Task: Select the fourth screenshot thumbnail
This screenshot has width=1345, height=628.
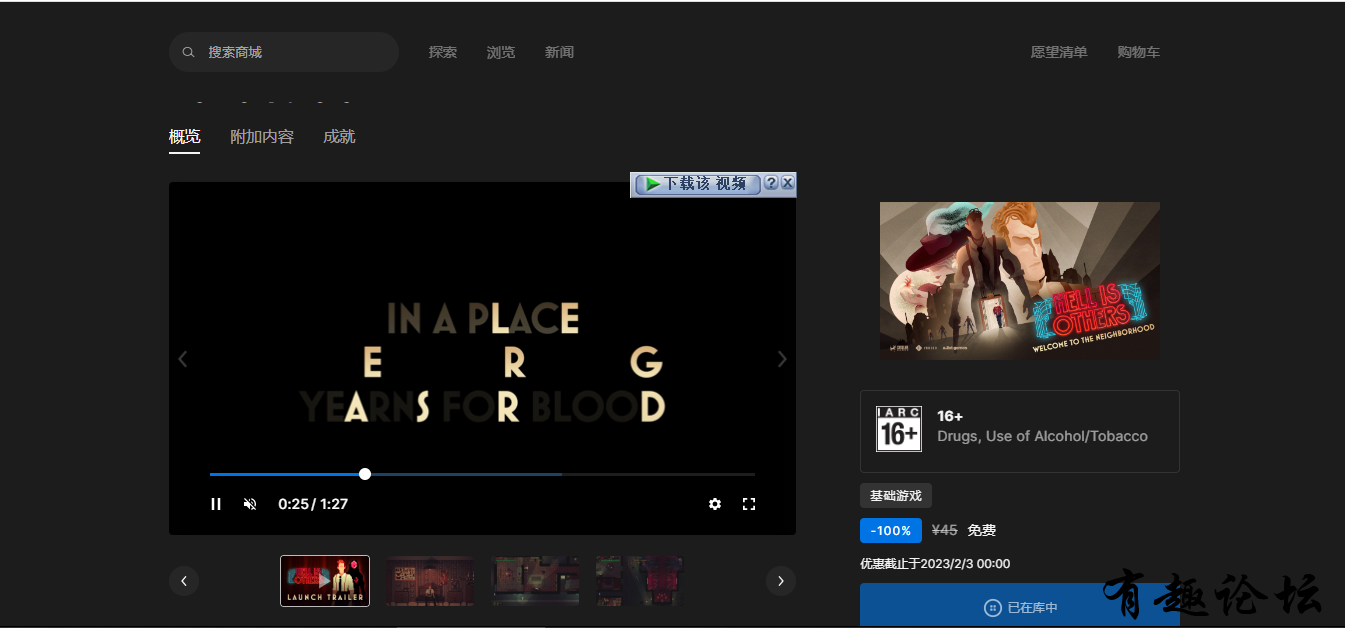Action: 640,581
